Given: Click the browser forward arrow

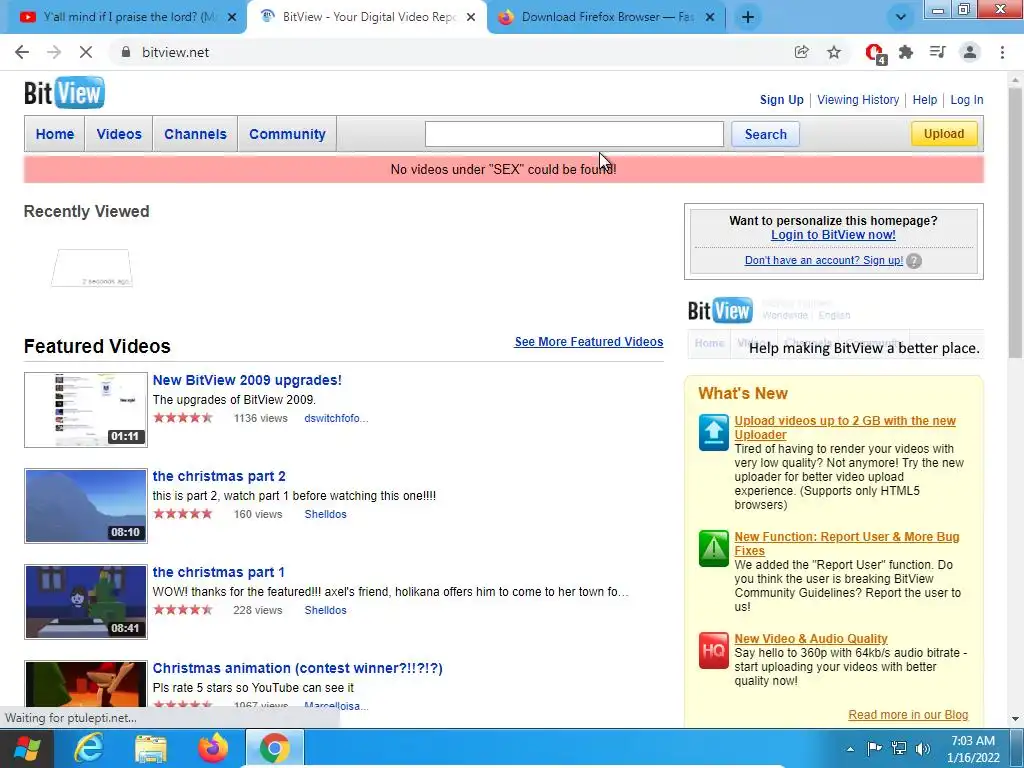Looking at the screenshot, I should (54, 52).
